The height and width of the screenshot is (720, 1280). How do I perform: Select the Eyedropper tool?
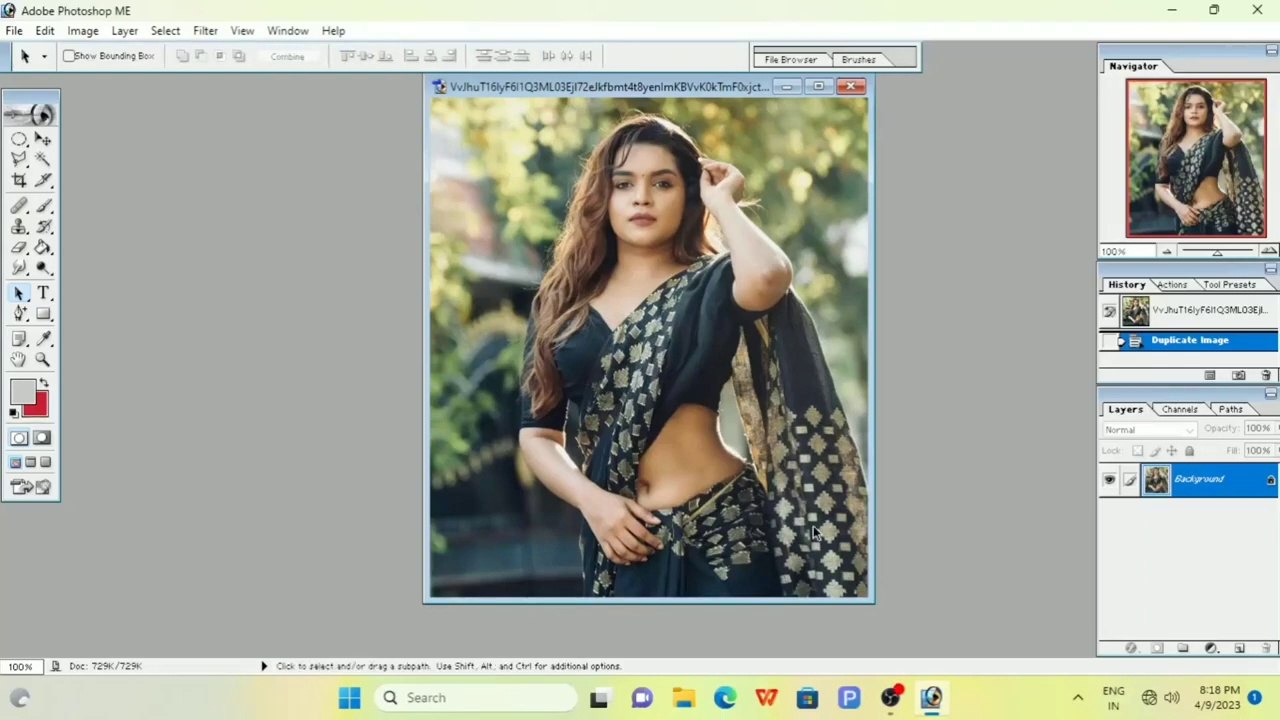[43, 339]
